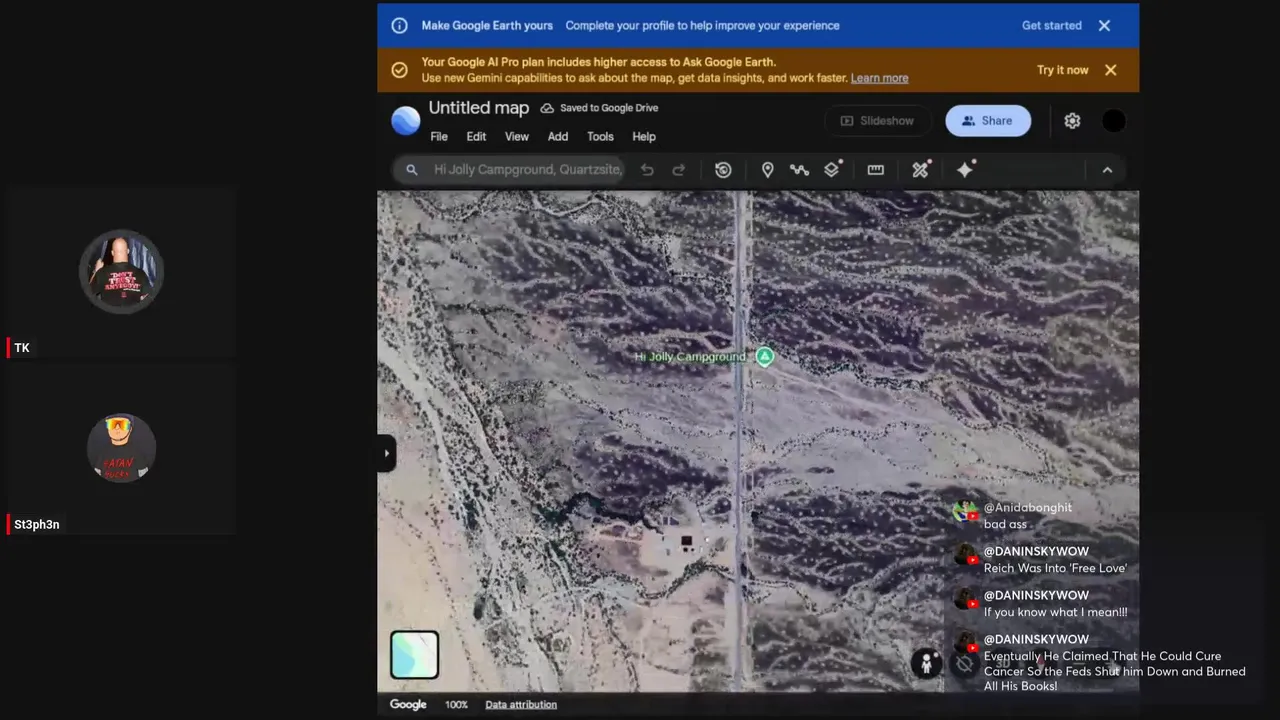
Task: Open the Edit menu
Action: 476,137
